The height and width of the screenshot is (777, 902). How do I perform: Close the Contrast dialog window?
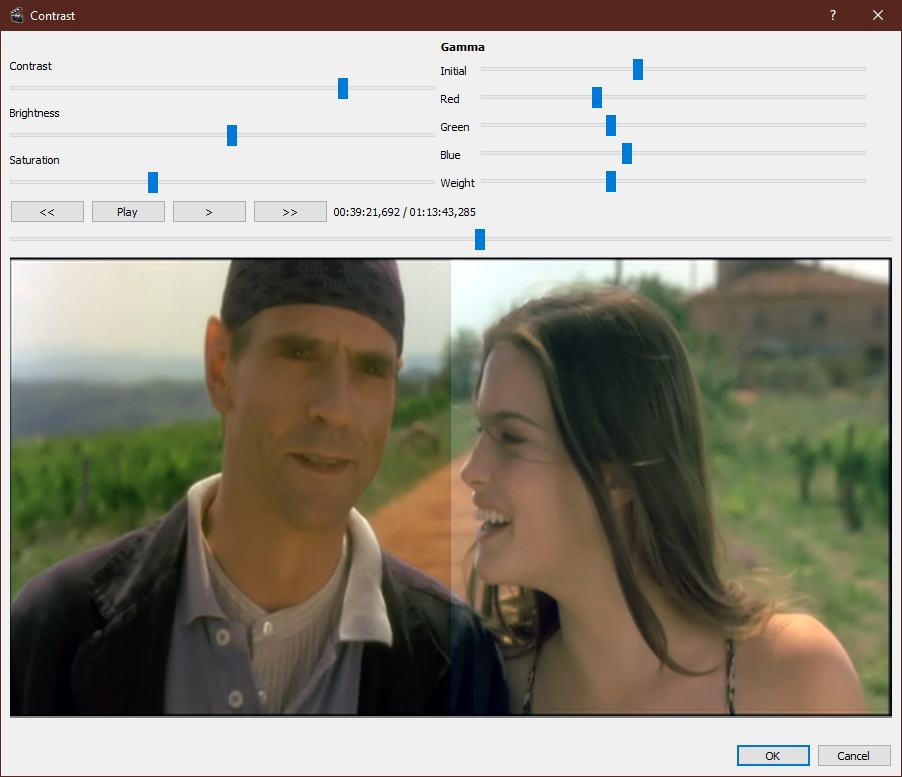(x=878, y=15)
